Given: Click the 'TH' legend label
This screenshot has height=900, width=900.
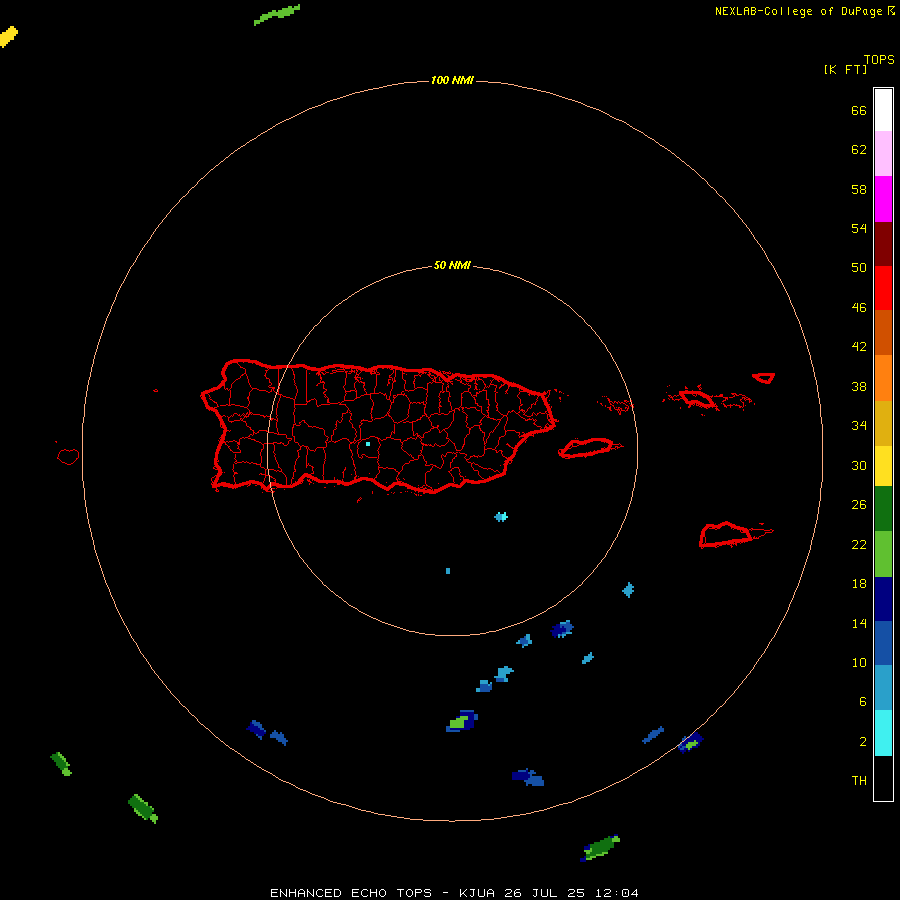Looking at the screenshot, I should (859, 781).
